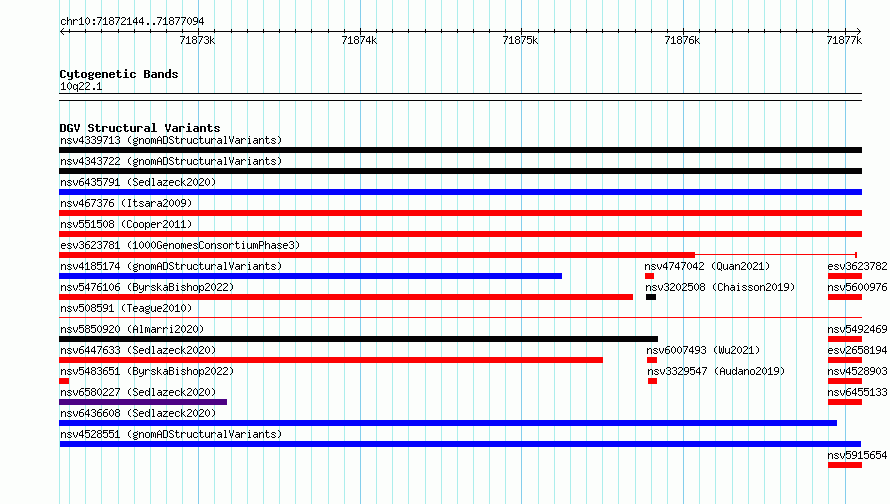Open nsv6447633 (Sedlazeck2020) label
This screenshot has width=890, height=504.
[138, 350]
